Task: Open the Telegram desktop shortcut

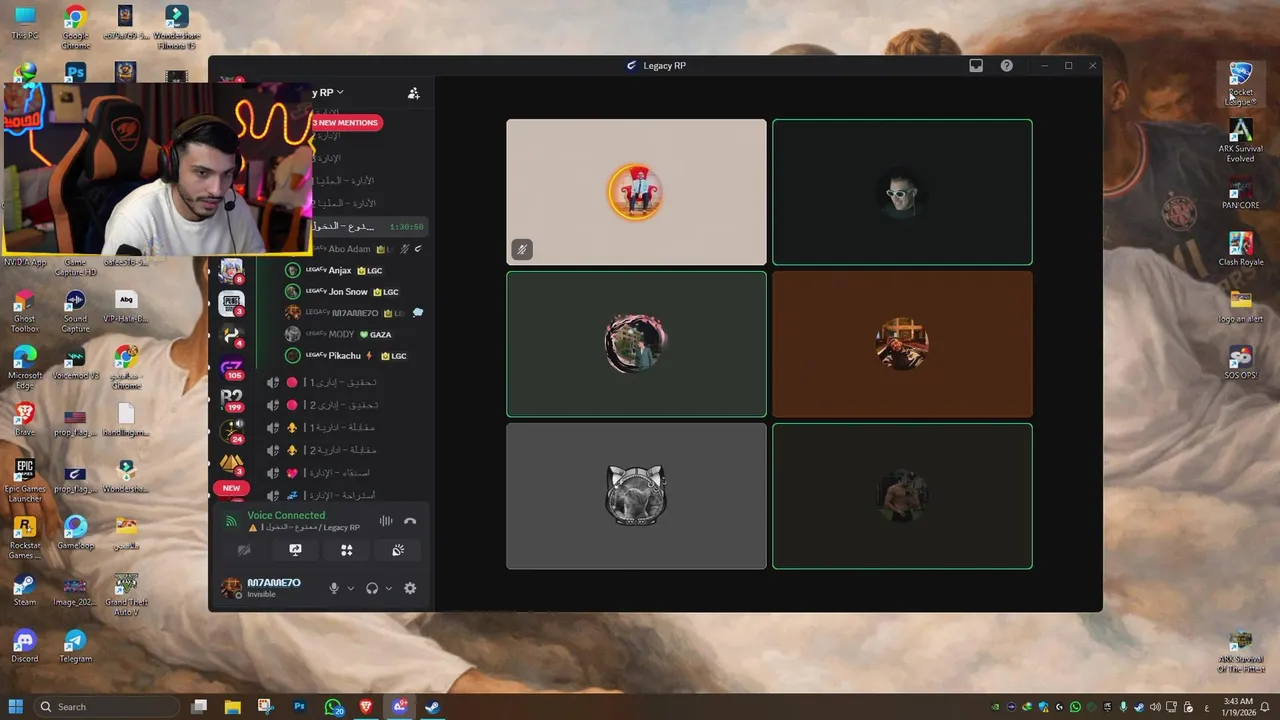Action: (75, 646)
